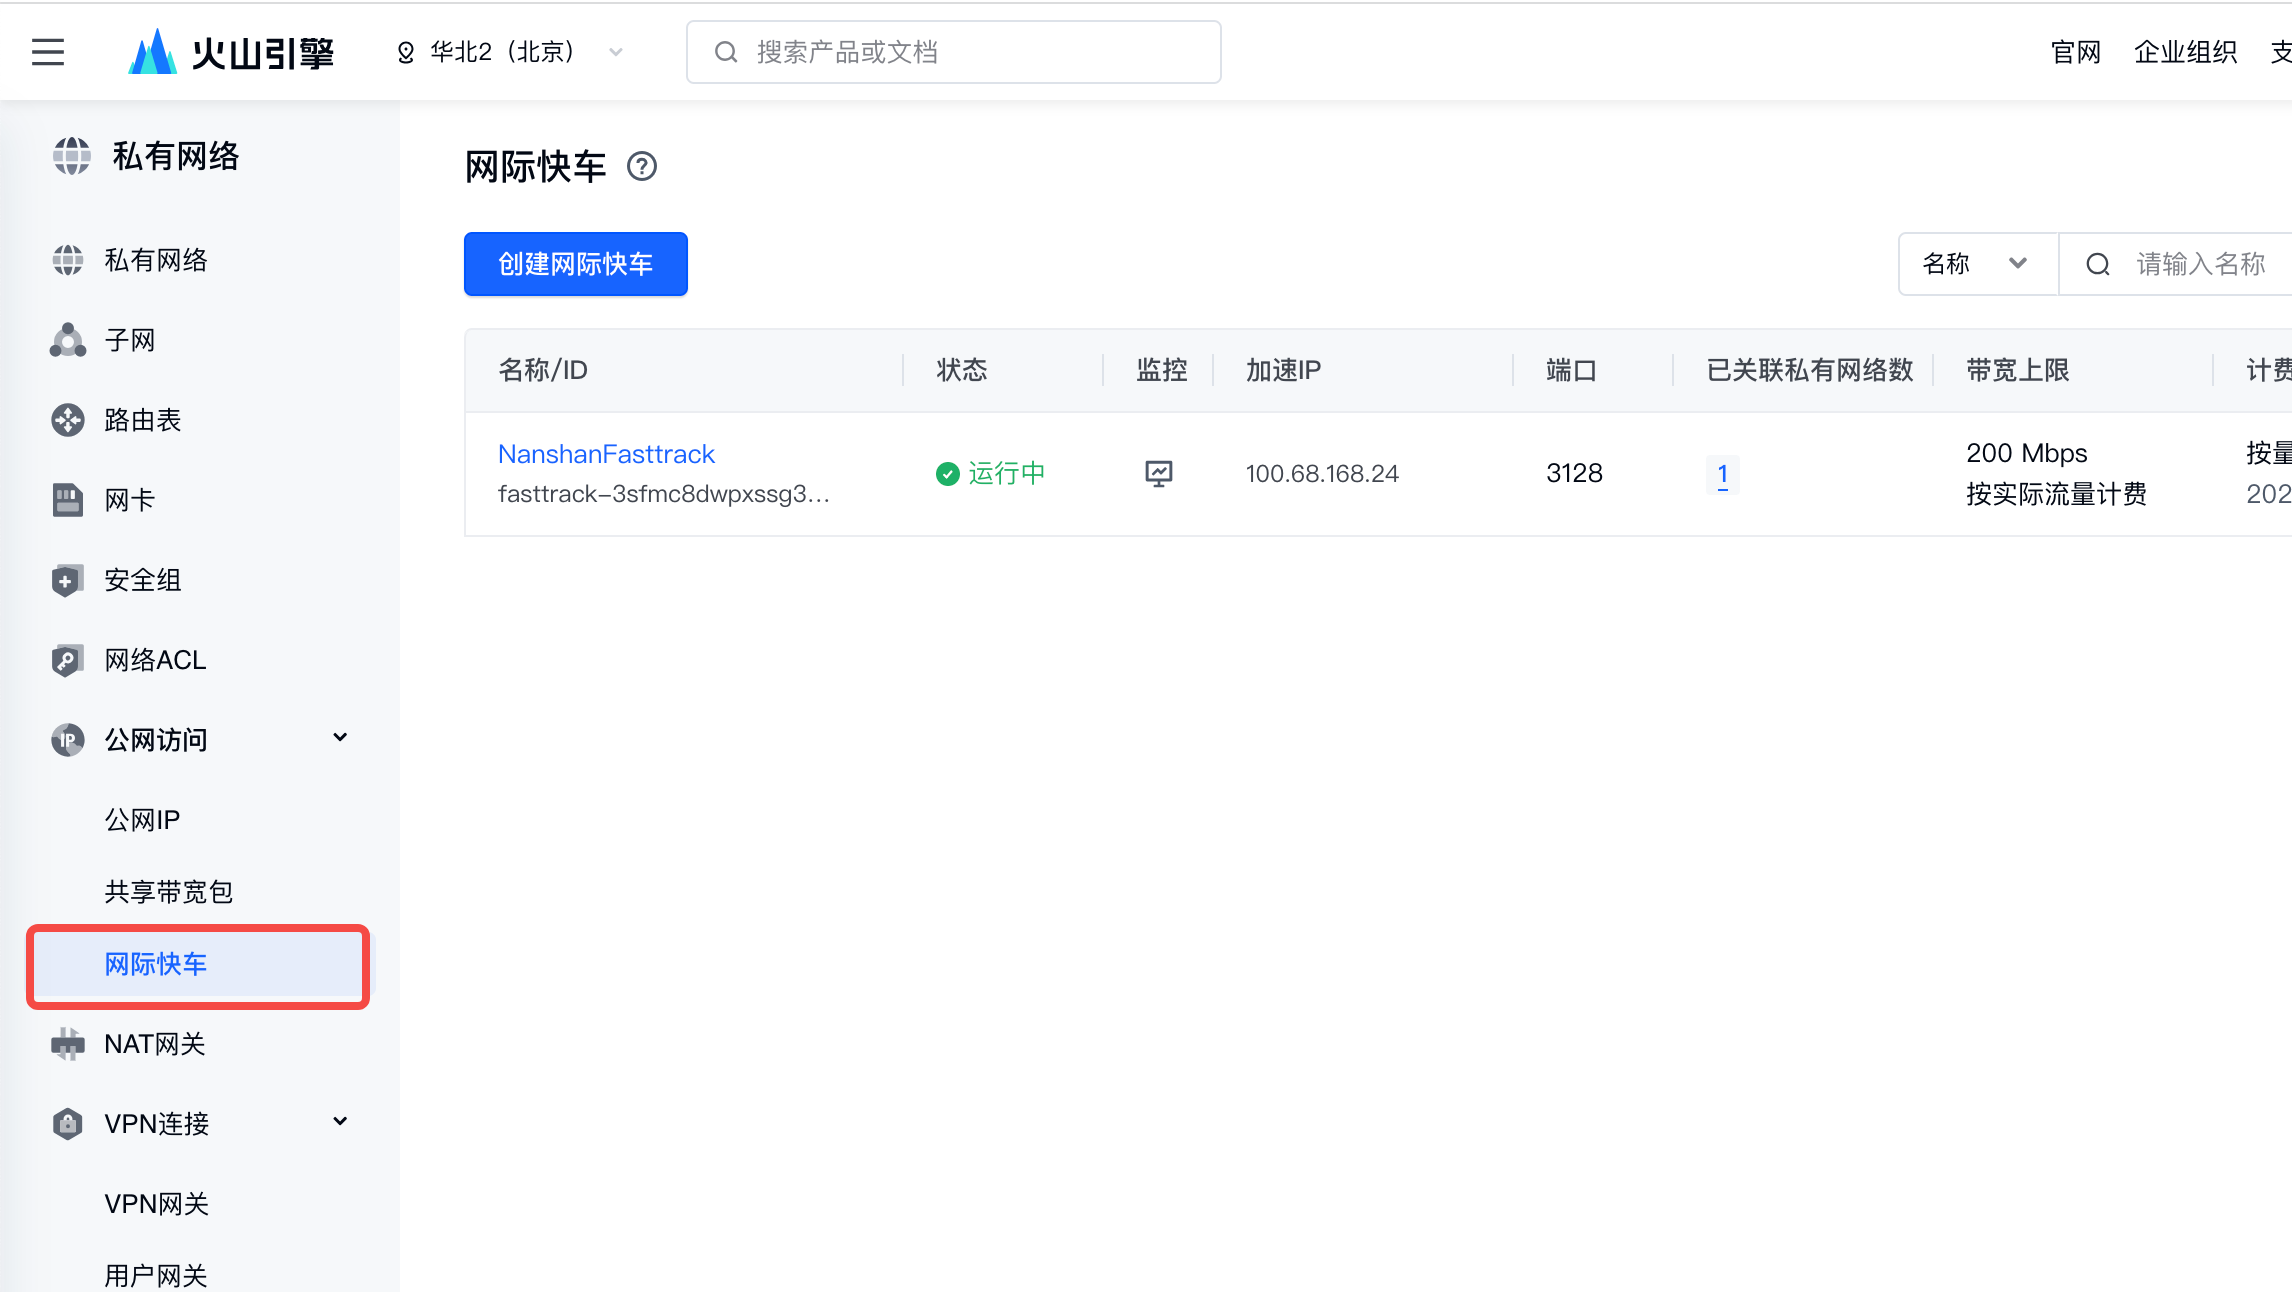2292x1292 pixels.
Task: Open the hamburger navigation menu
Action: pyautogui.click(x=47, y=52)
